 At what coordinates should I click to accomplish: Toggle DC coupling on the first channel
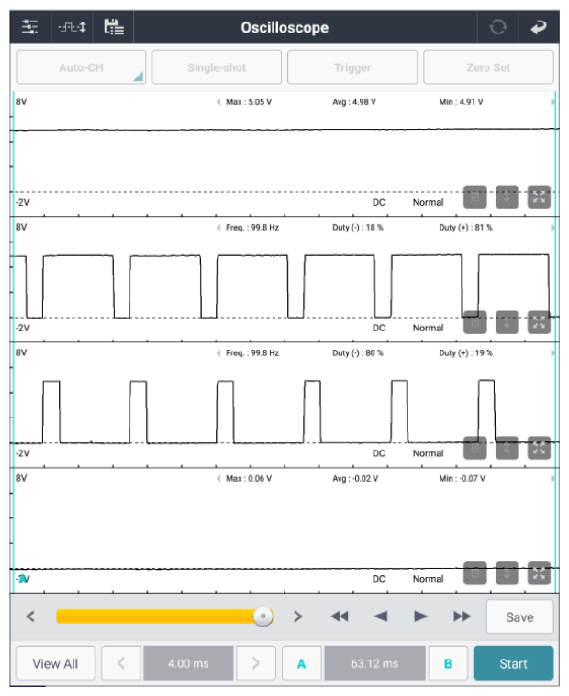pyautogui.click(x=379, y=202)
